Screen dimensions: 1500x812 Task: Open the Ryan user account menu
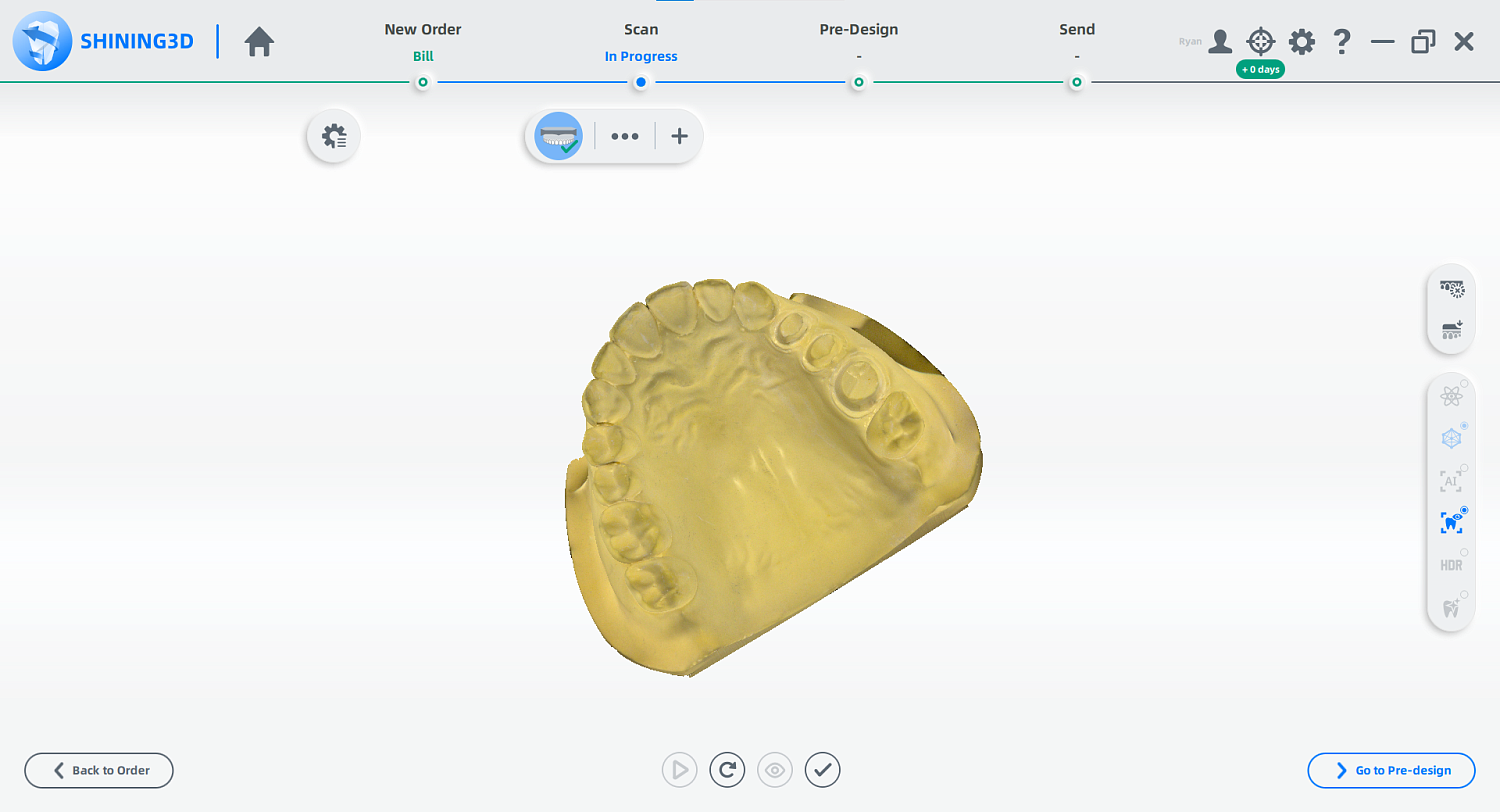pos(1219,42)
